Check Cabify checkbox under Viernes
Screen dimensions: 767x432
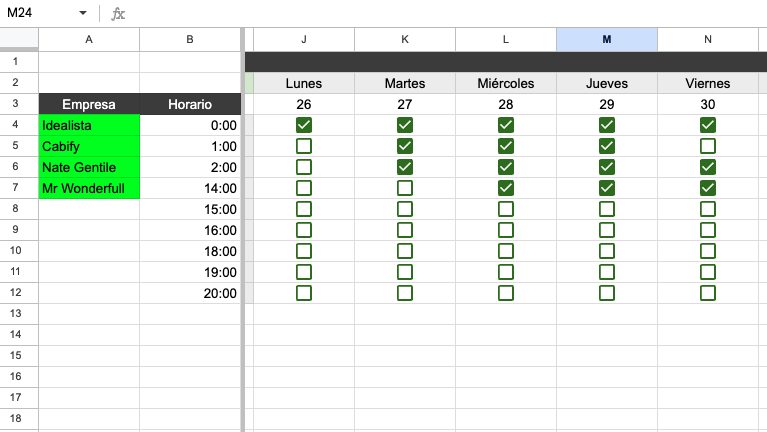pyautogui.click(x=708, y=146)
